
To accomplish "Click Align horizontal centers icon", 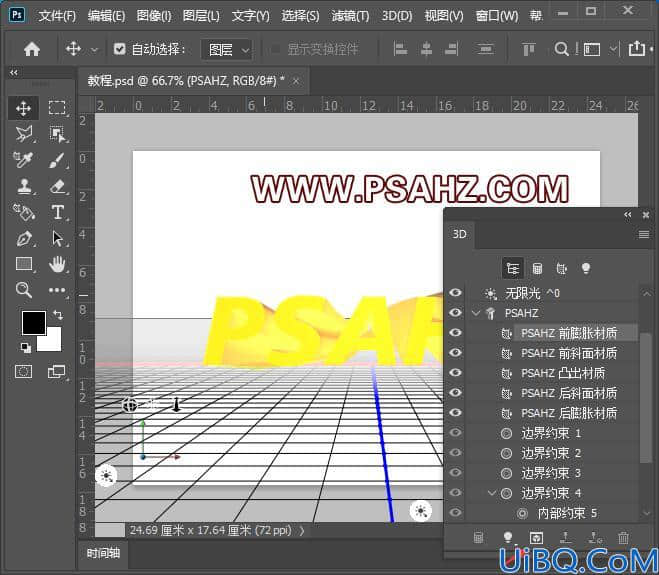I will [x=426, y=49].
